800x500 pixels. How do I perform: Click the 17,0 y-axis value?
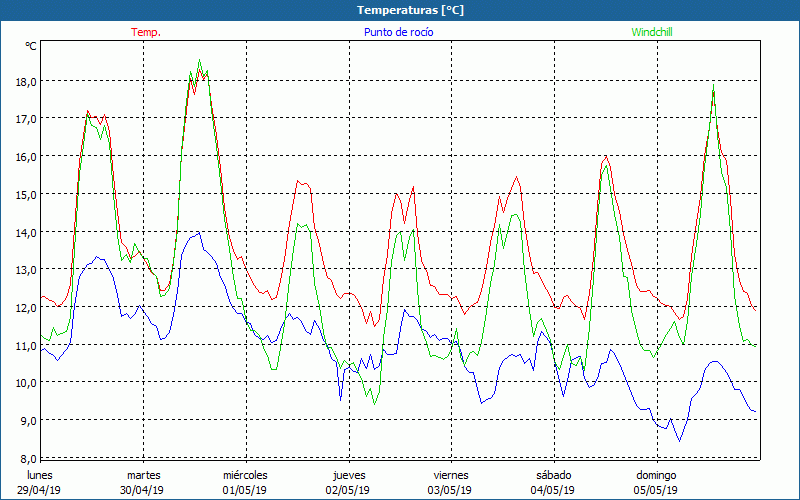click(26, 119)
